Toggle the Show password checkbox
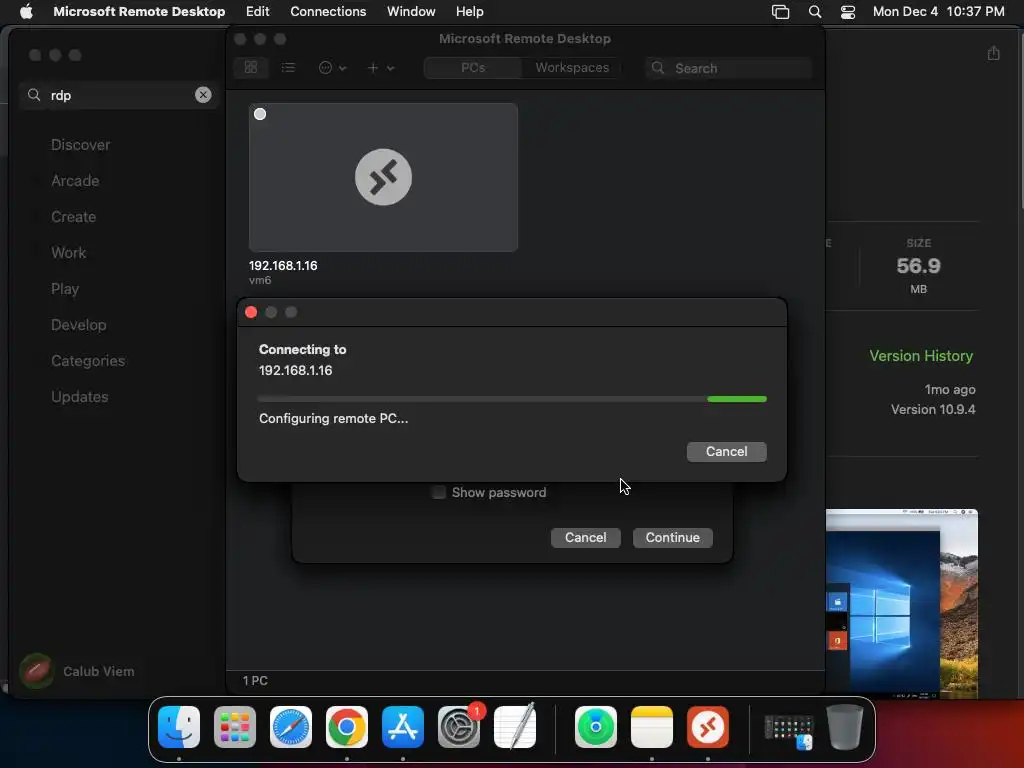This screenshot has width=1024, height=768. click(x=439, y=492)
